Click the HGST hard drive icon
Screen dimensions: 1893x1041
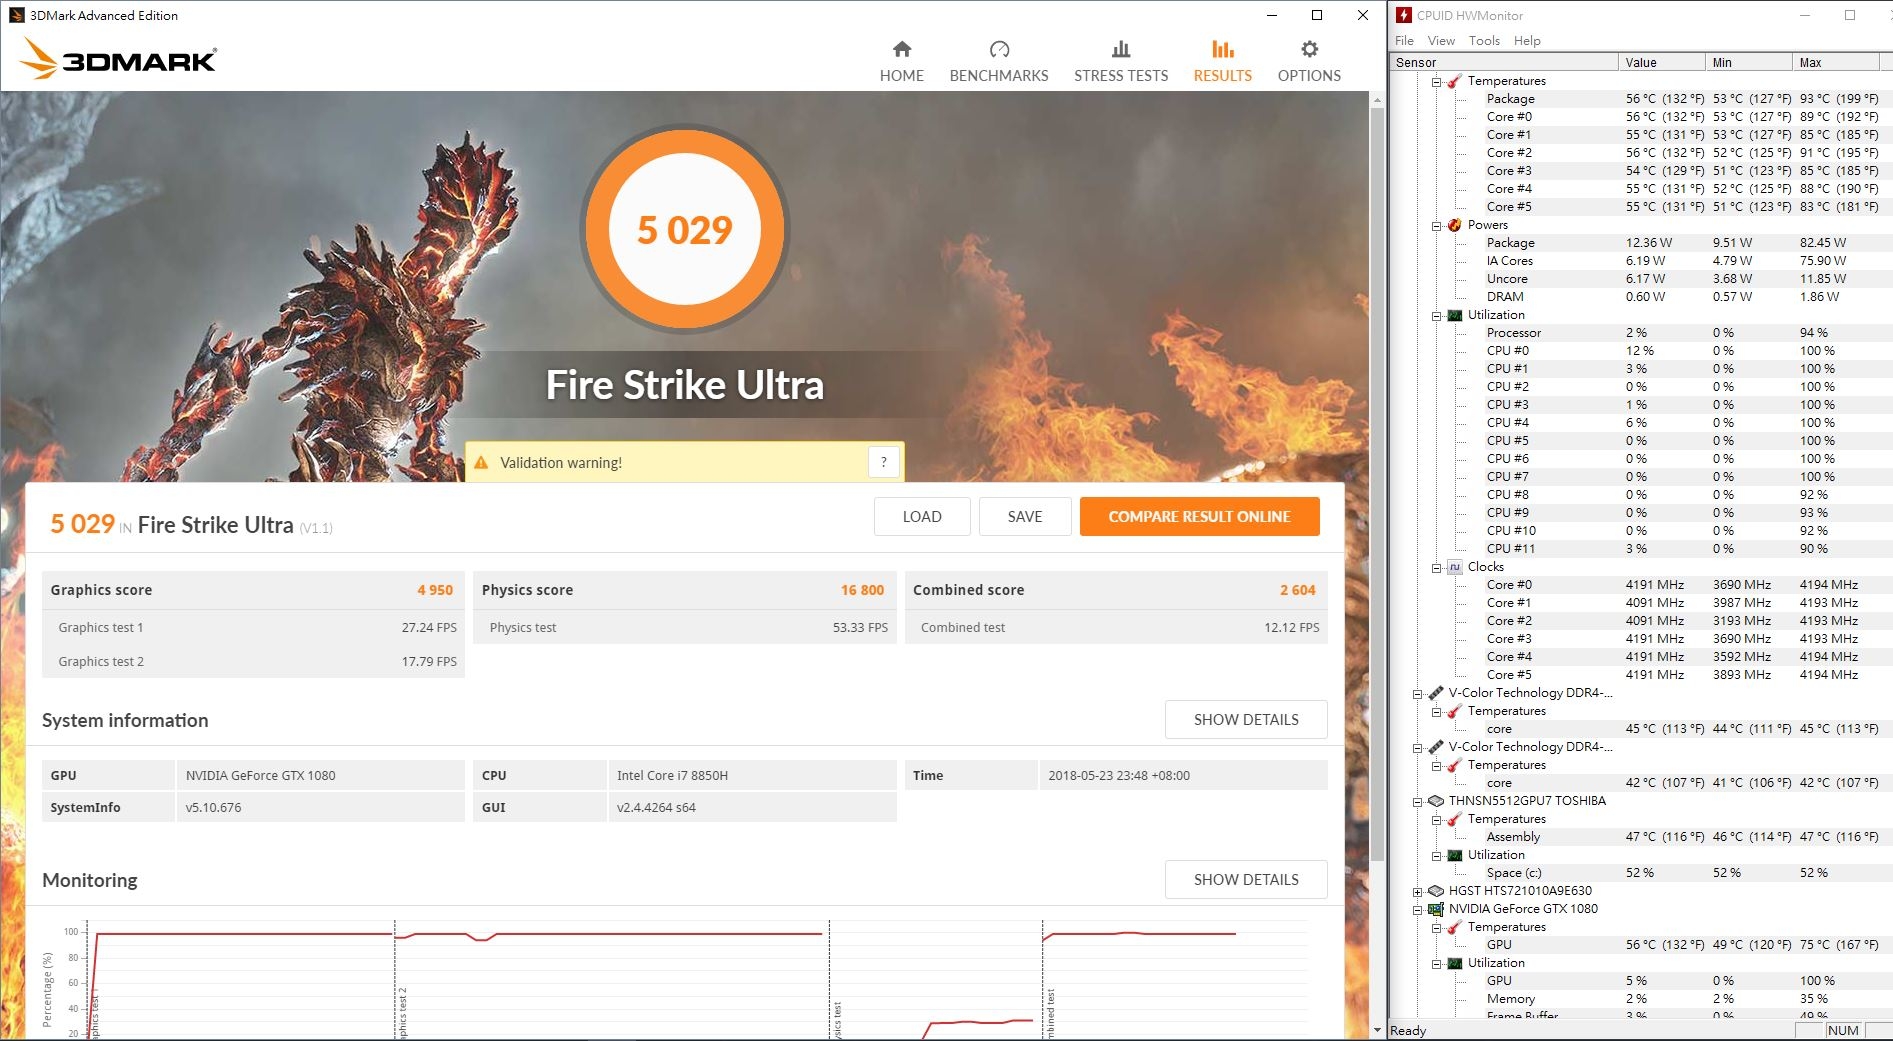[x=1436, y=891]
